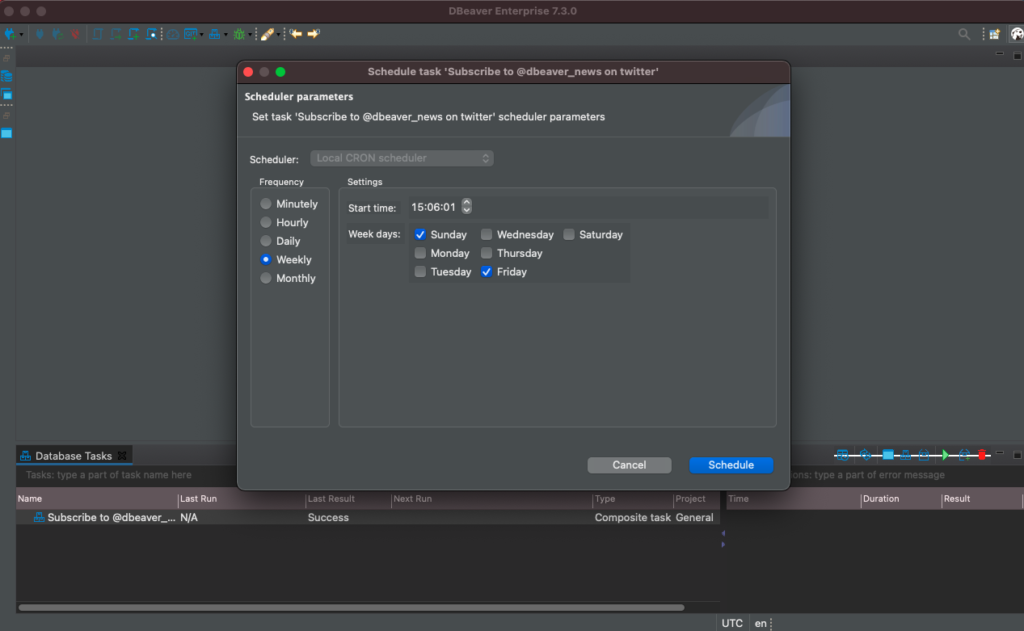The image size is (1024, 631).
Task: Check the Thursday checkbox
Action: pos(487,253)
